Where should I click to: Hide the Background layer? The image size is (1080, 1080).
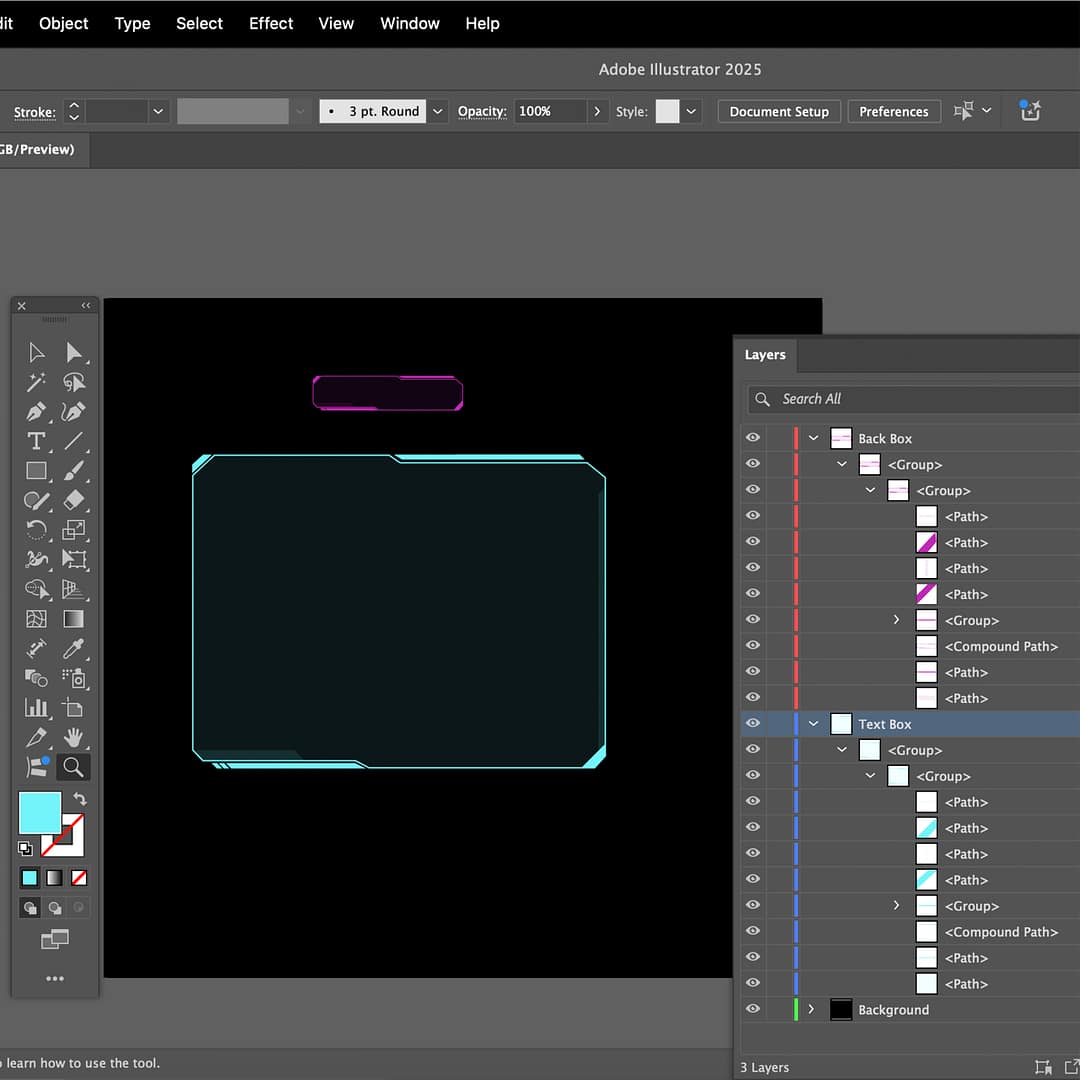753,1010
